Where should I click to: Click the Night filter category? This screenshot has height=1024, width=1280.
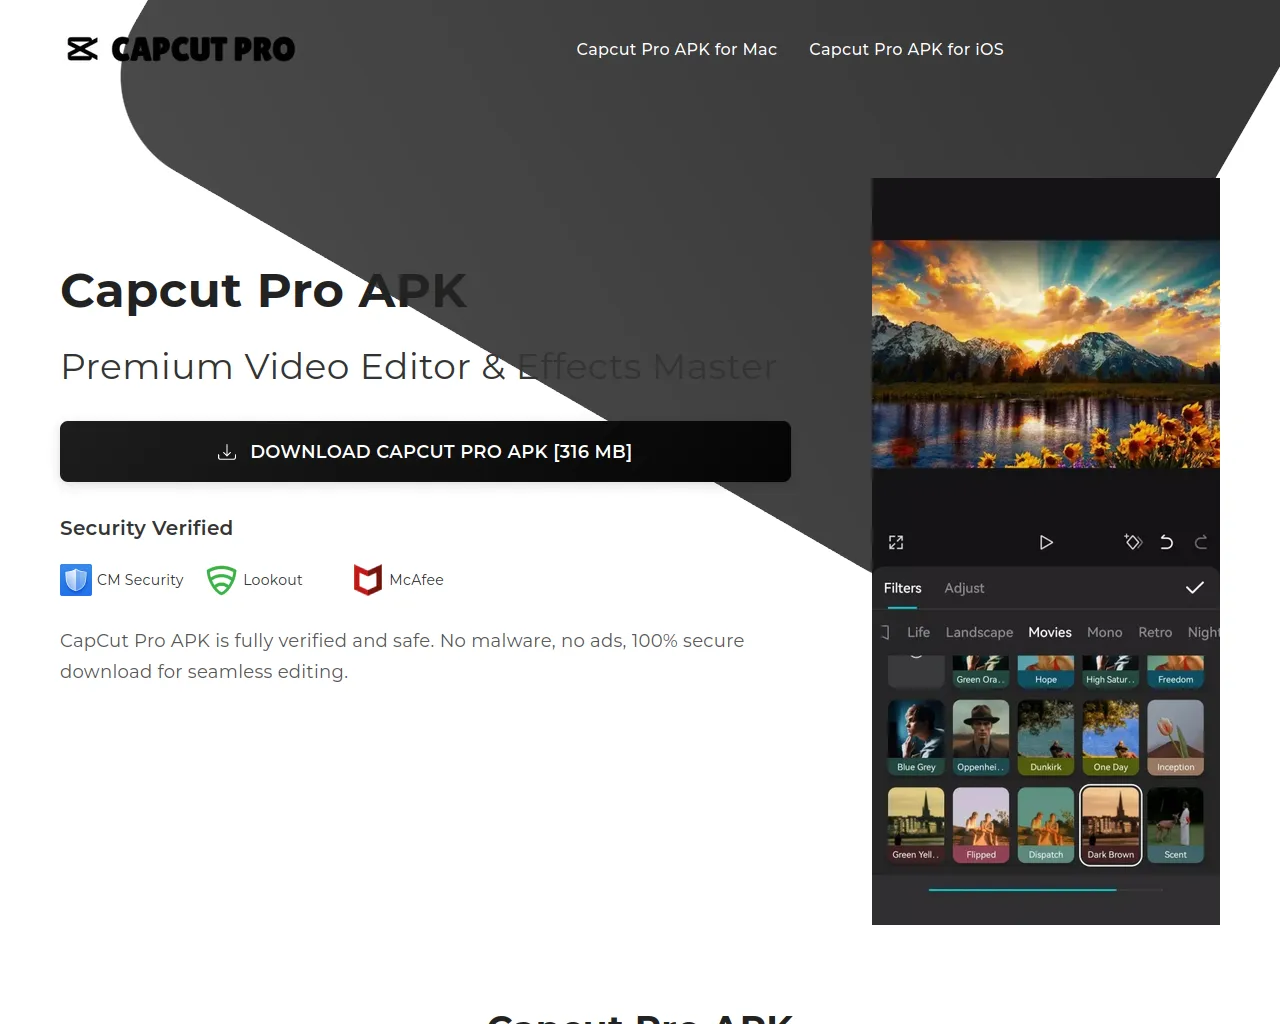pos(1203,632)
